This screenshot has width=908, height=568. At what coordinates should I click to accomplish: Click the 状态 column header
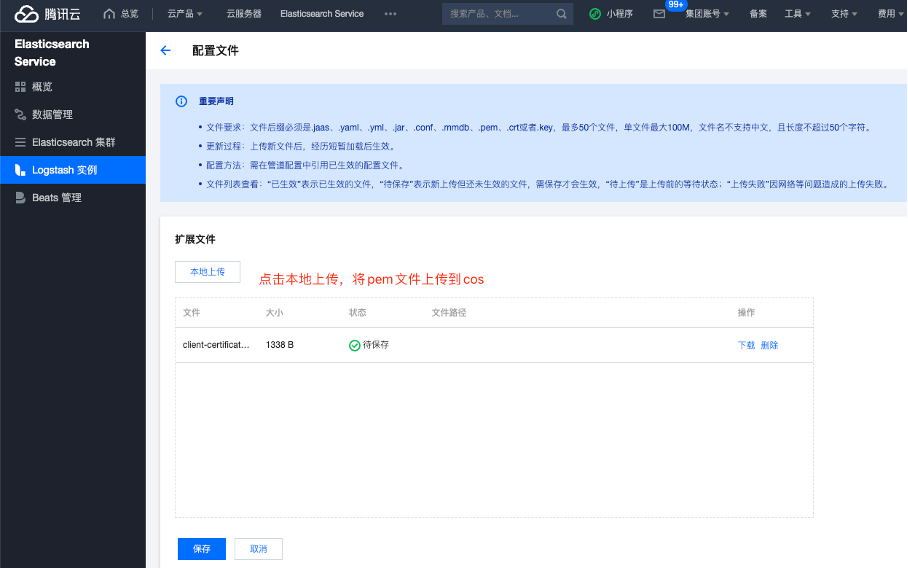point(357,313)
